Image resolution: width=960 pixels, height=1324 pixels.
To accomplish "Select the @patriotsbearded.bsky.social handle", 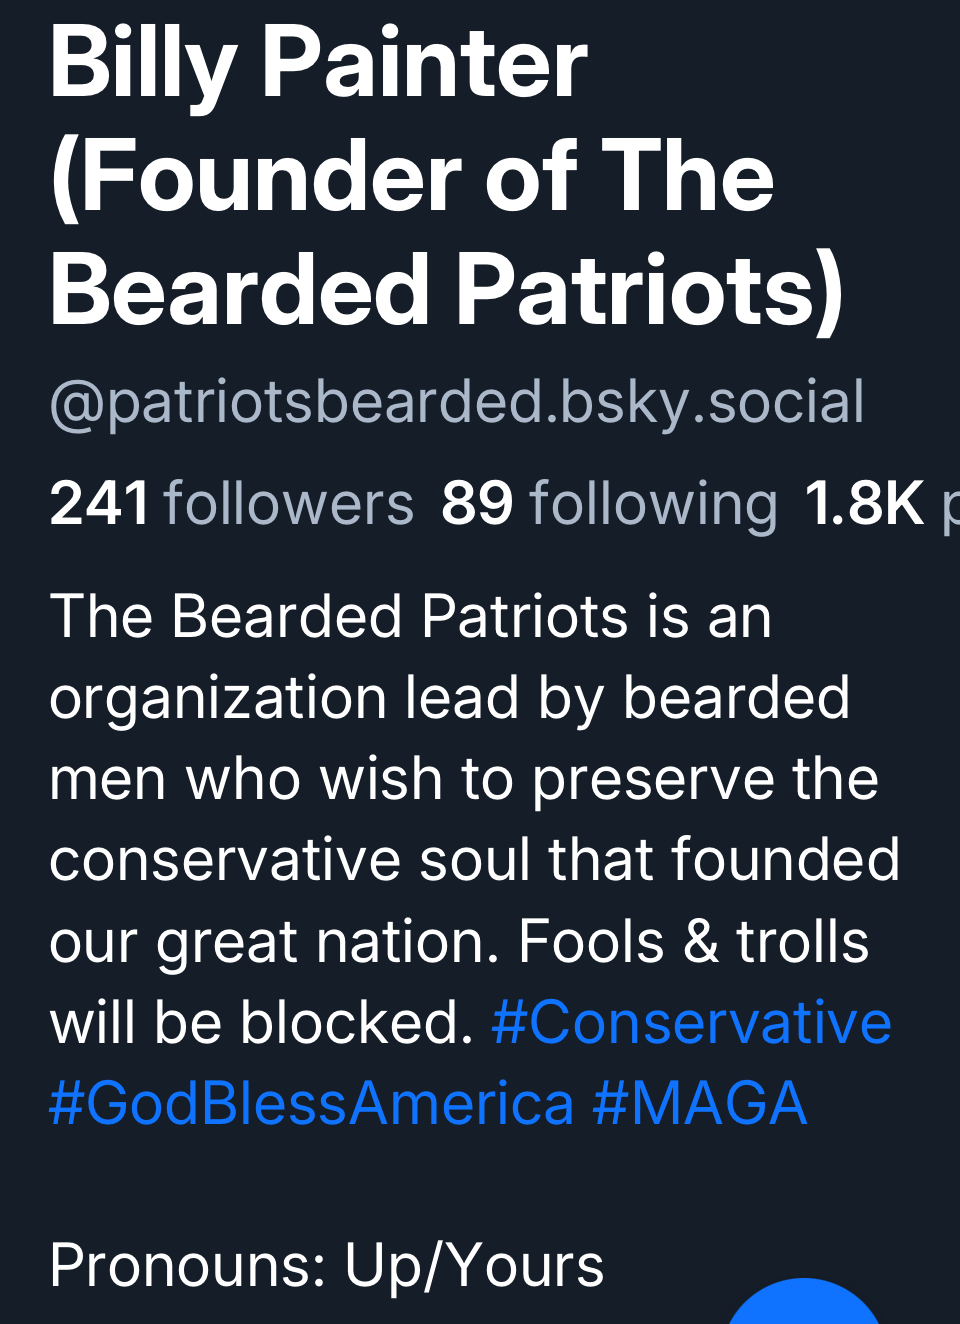I will [457, 402].
